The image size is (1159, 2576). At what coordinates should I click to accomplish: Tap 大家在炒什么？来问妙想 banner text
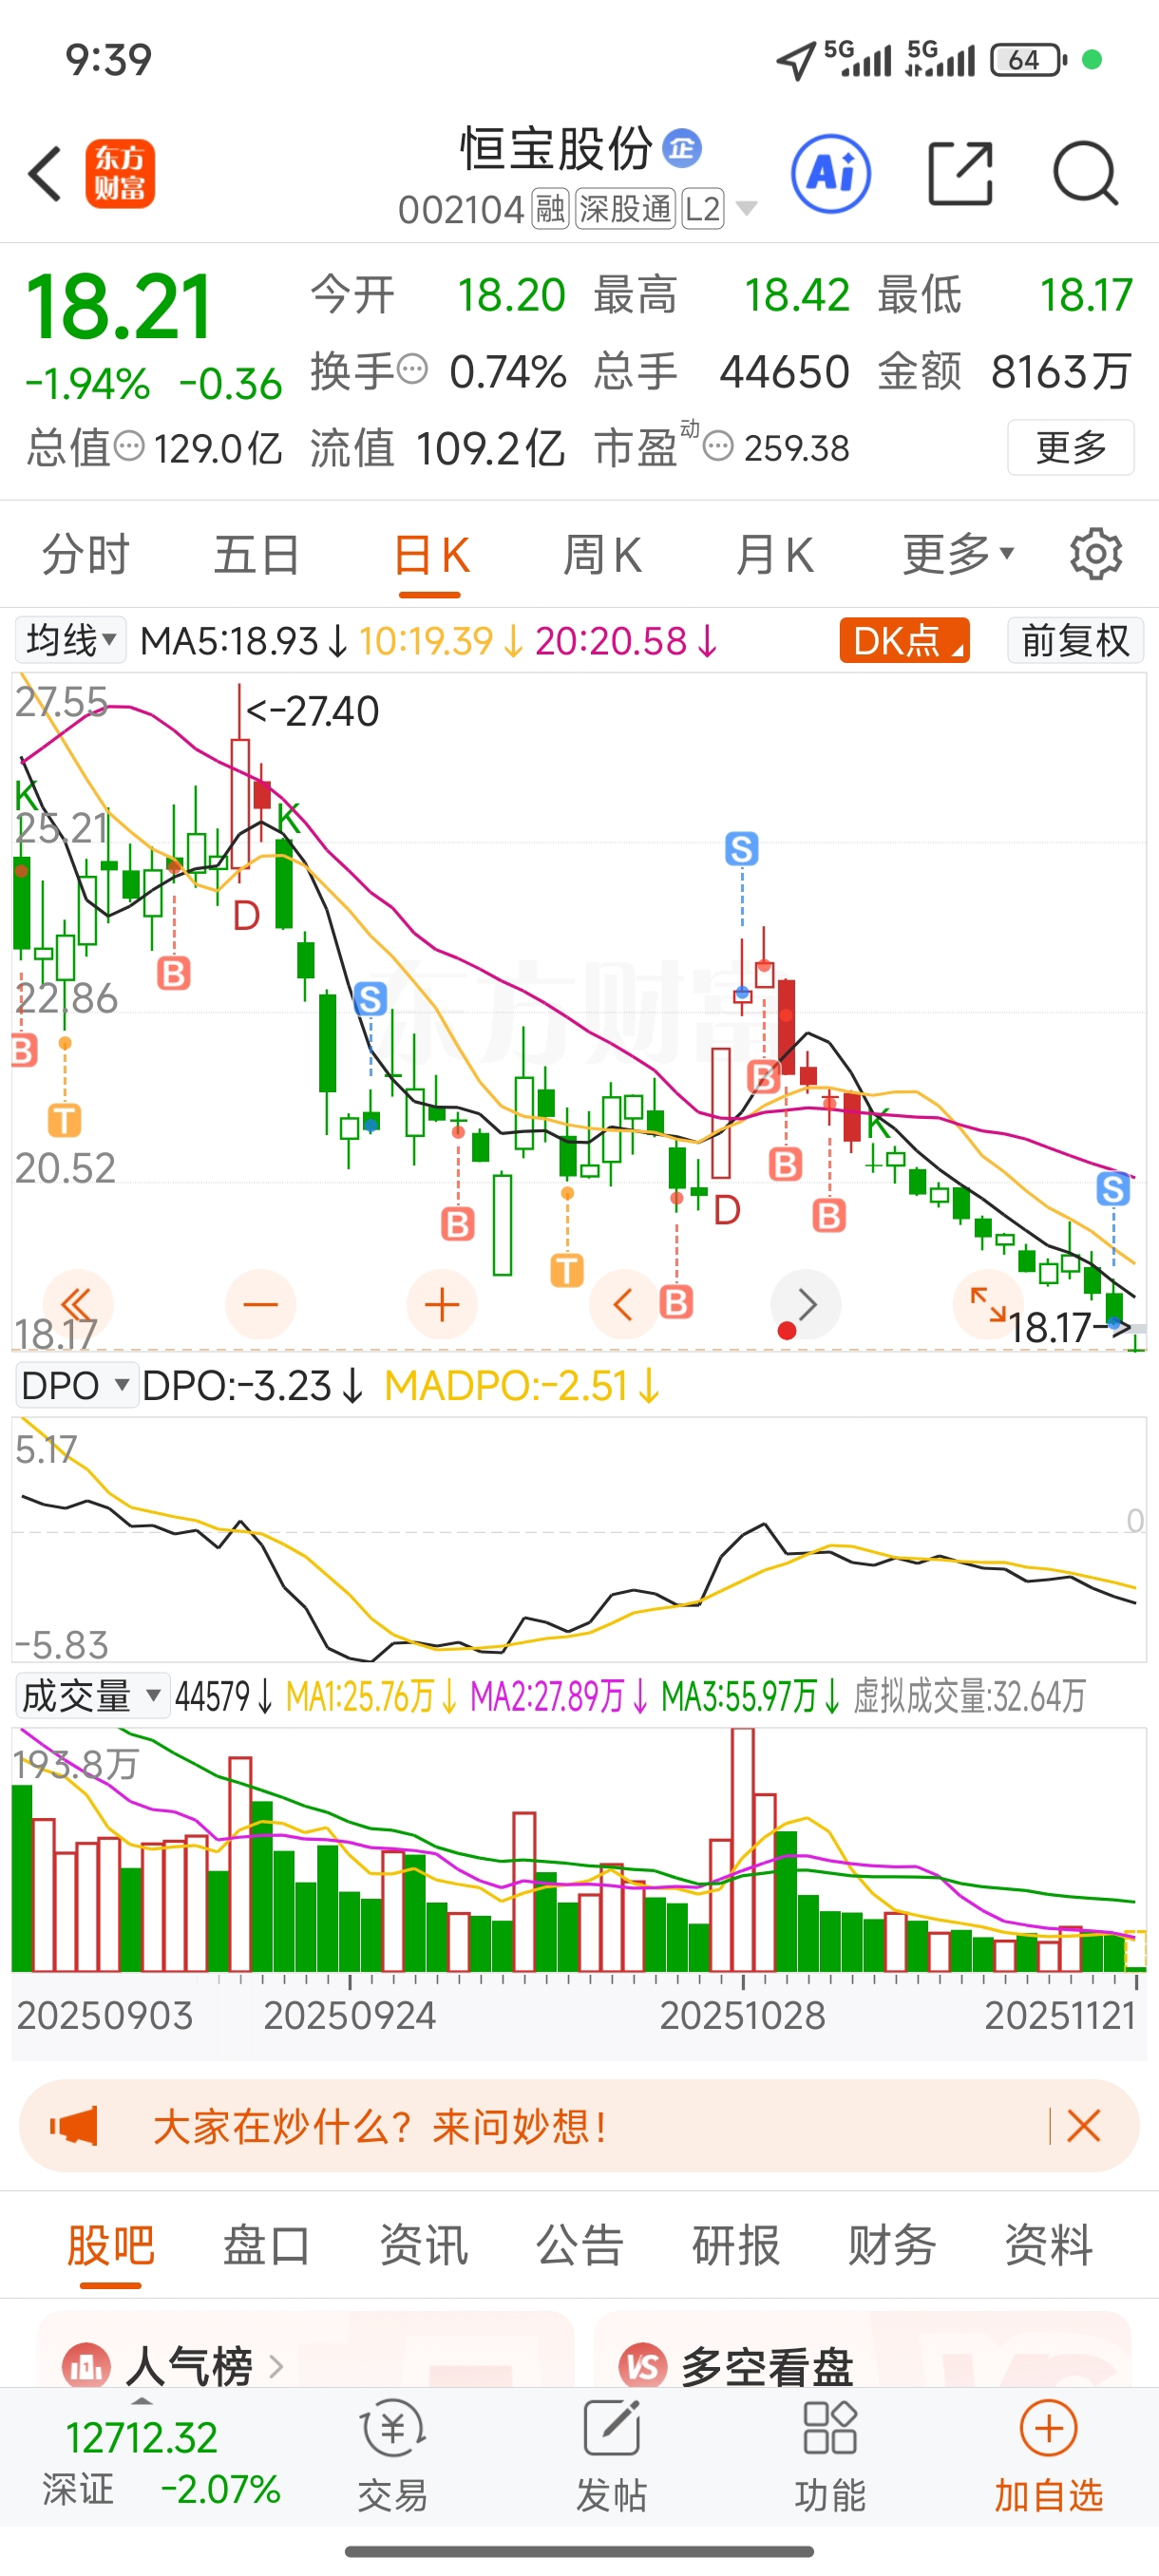380,2126
